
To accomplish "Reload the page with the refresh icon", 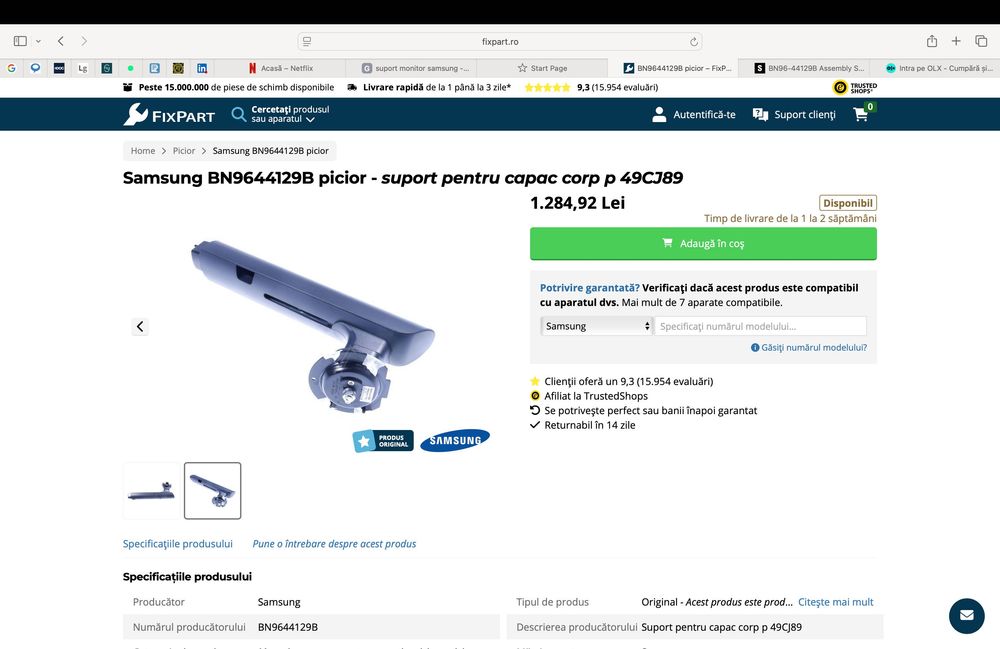I will pos(694,41).
